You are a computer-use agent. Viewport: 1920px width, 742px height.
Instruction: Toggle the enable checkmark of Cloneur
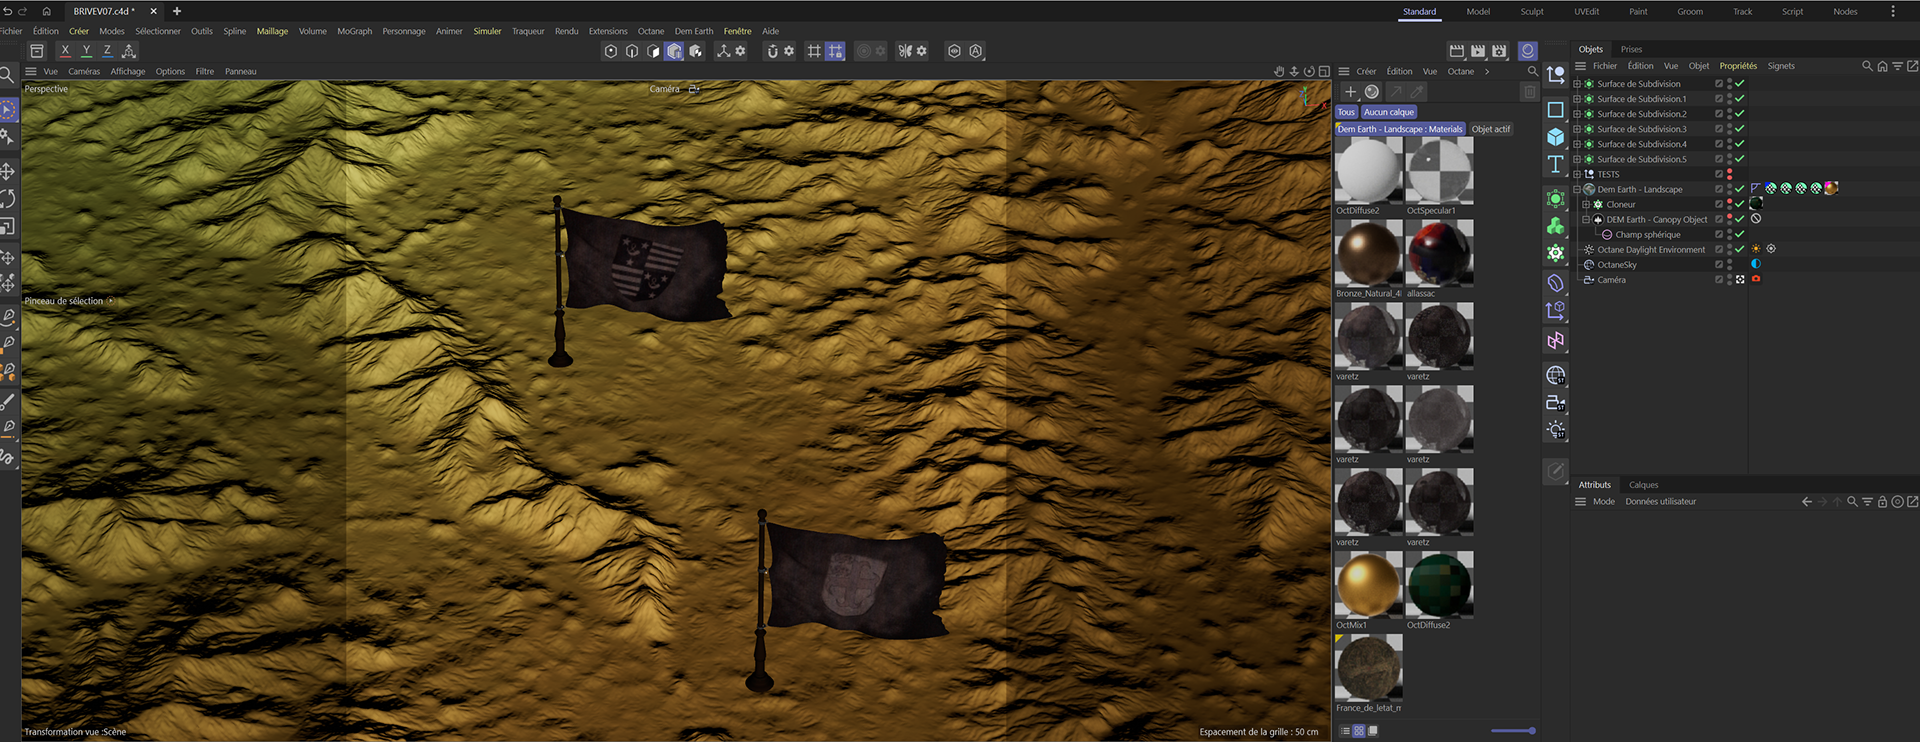point(1739,204)
